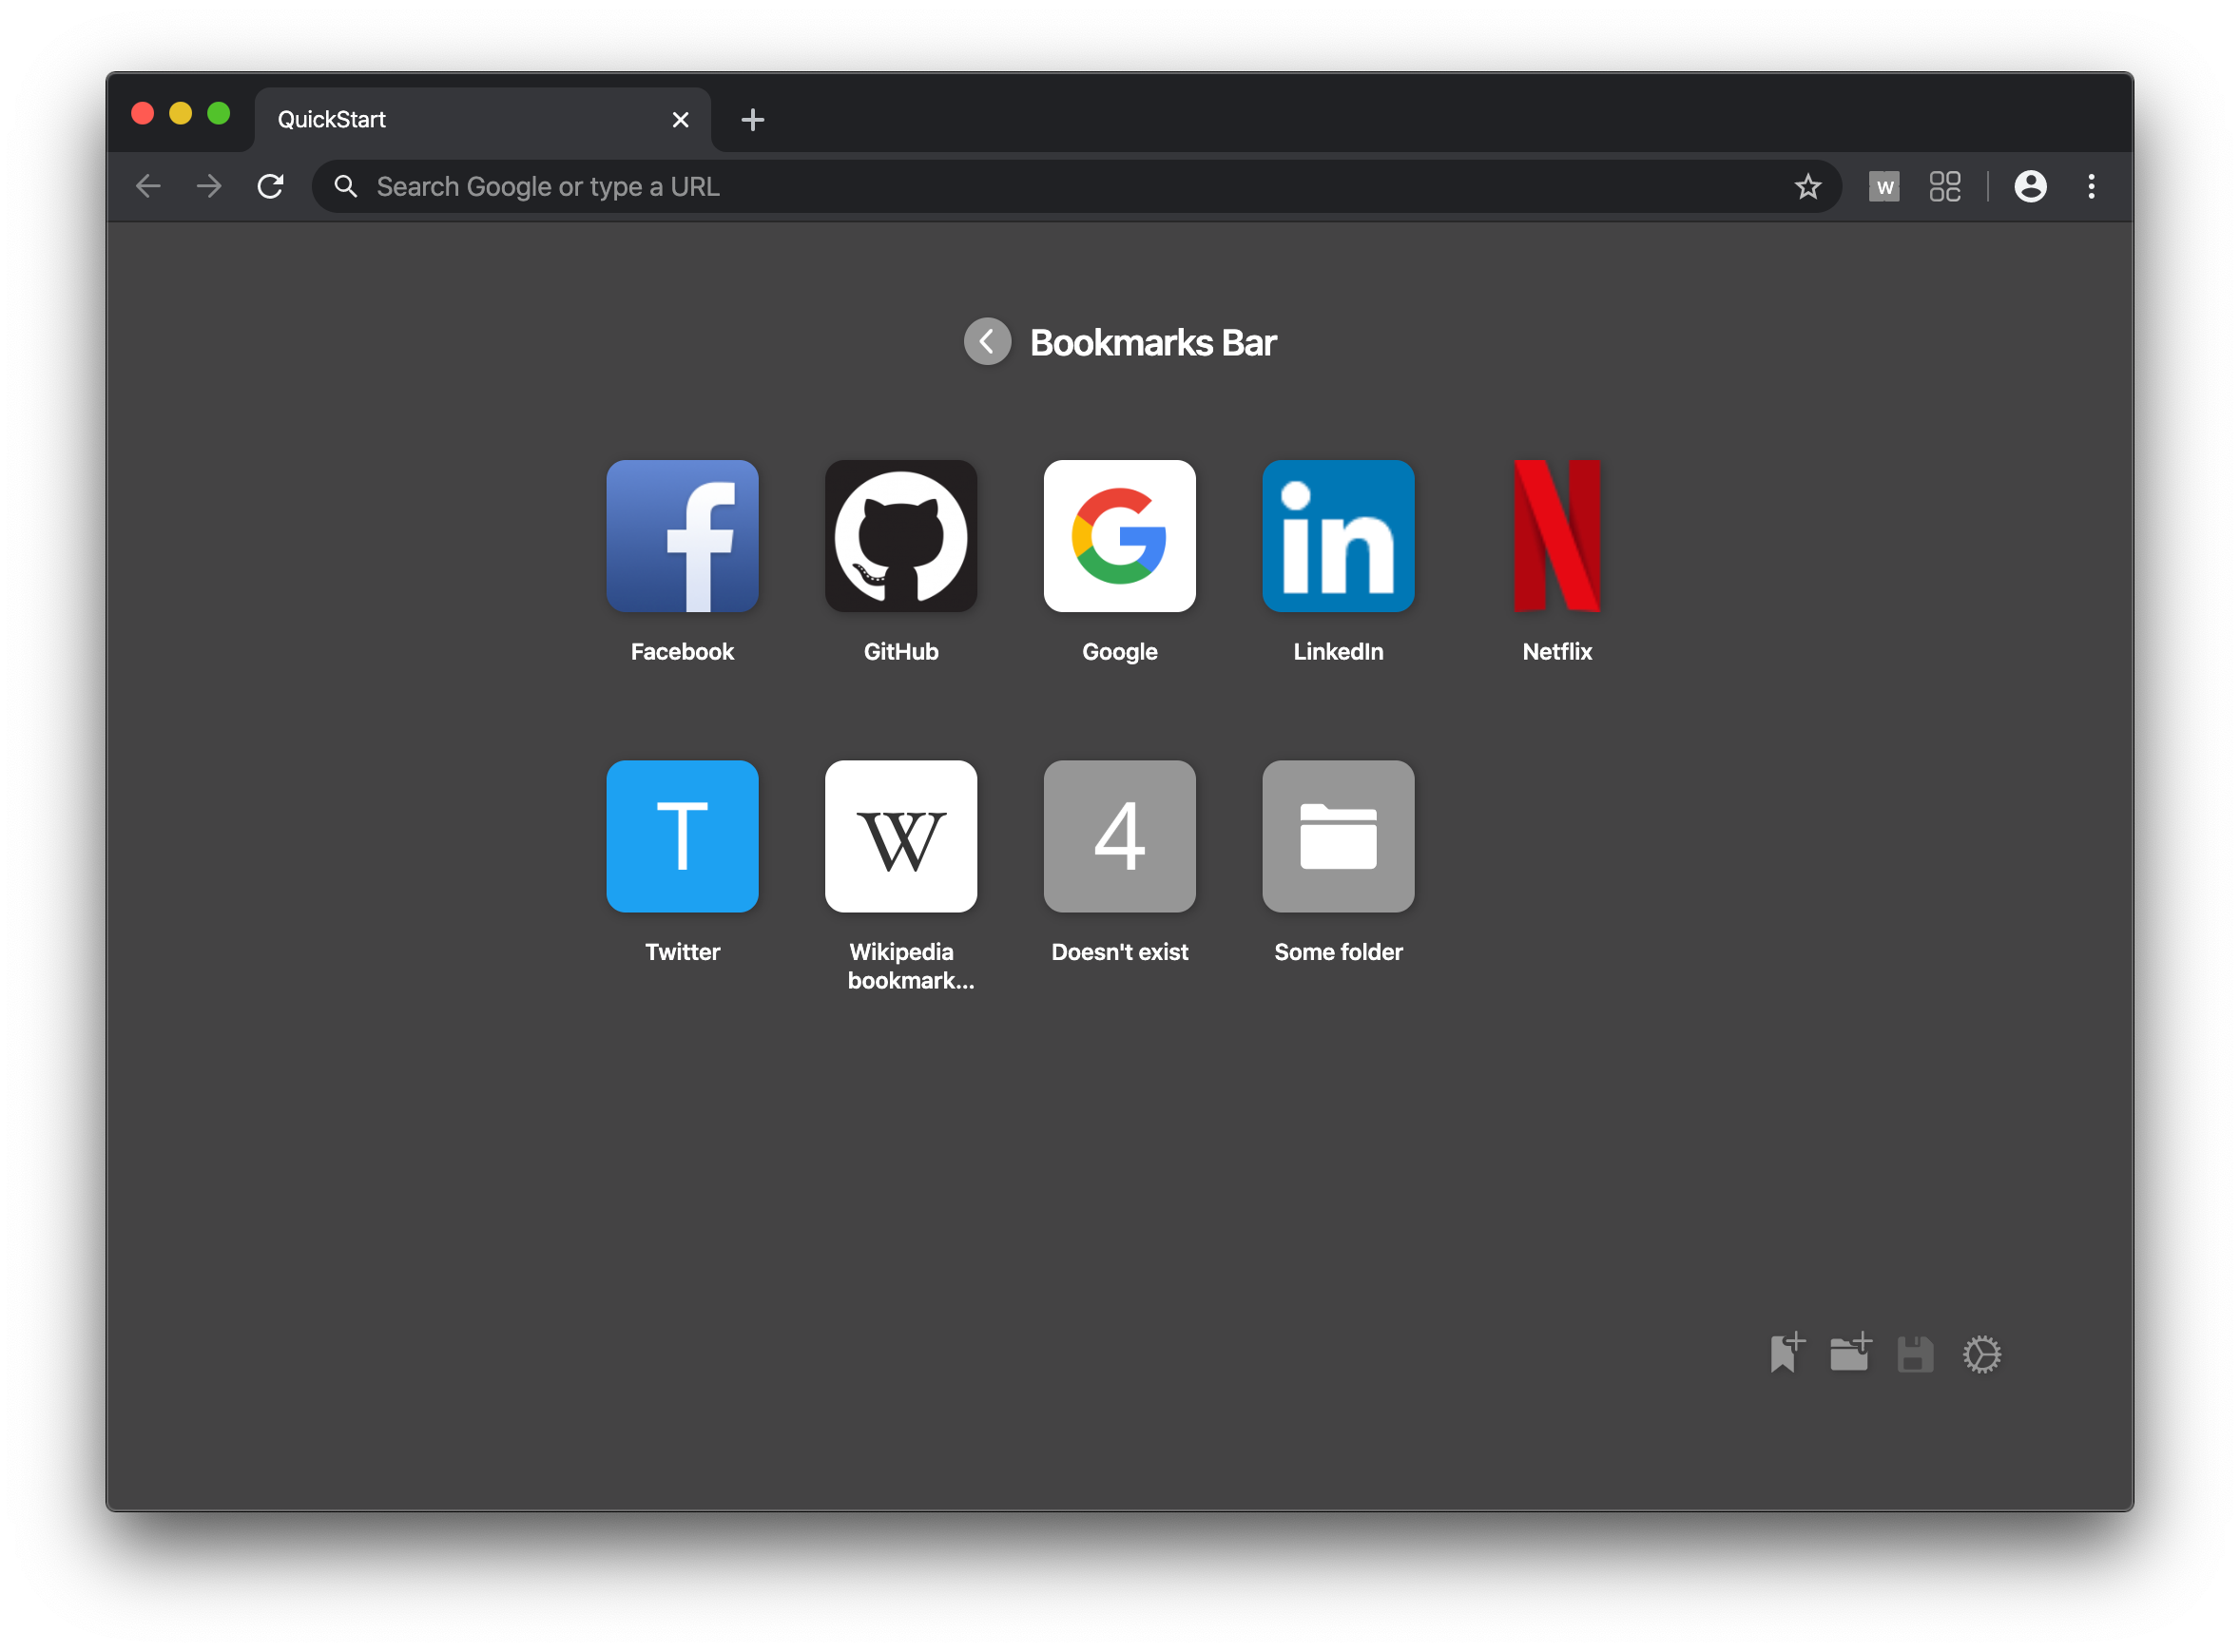Add new bookmark button
This screenshot has width=2240, height=1652.
point(1787,1353)
